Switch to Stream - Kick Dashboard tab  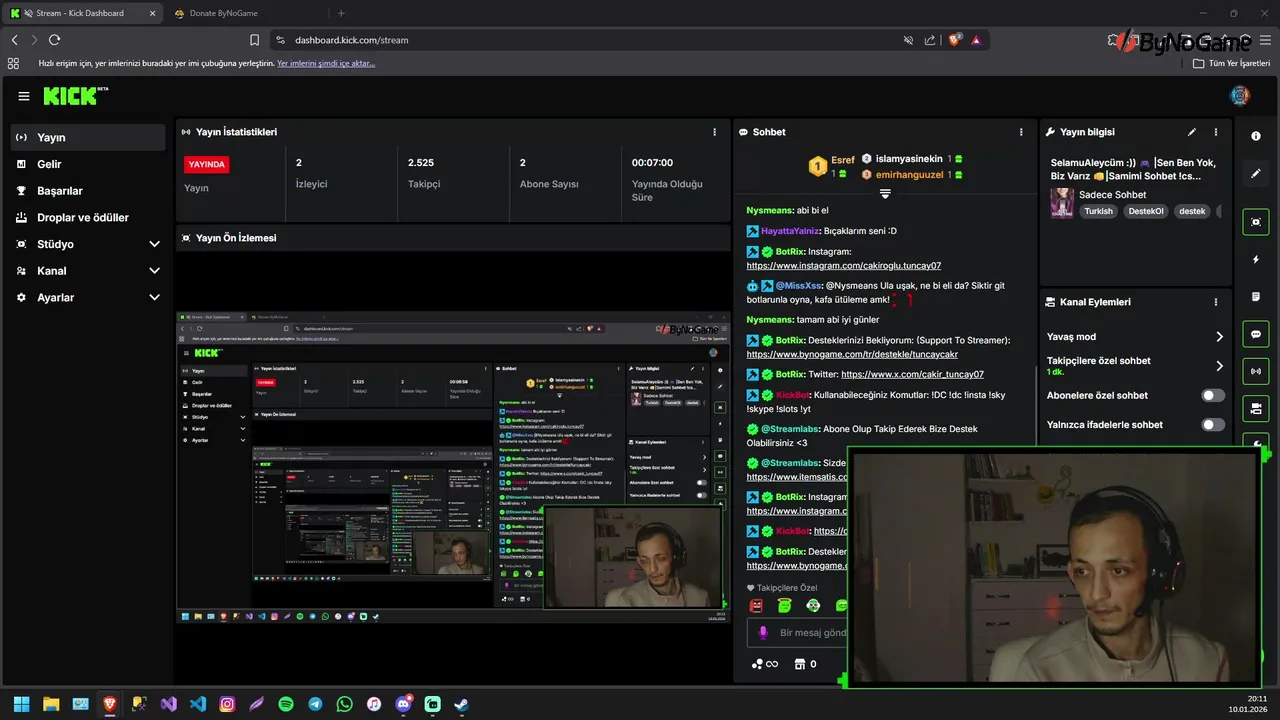(x=84, y=13)
